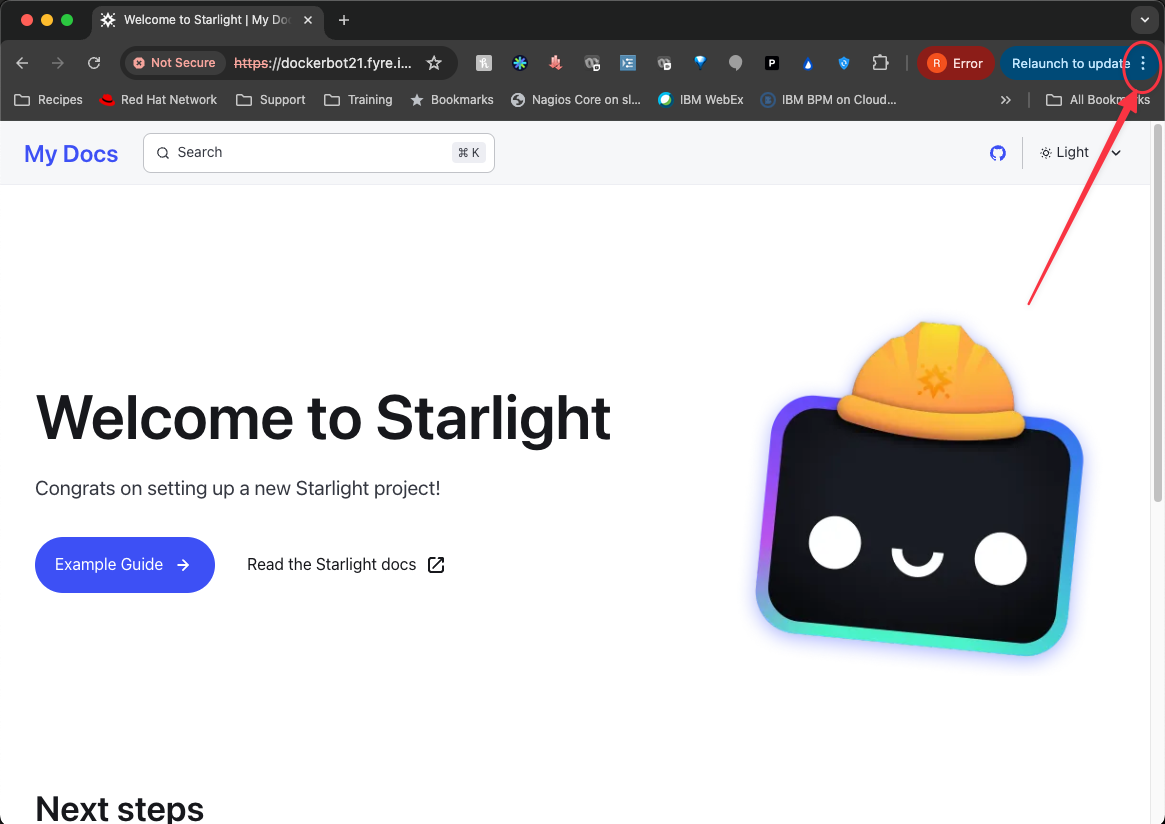Open the Extensions puzzle icon
Screen dimensions: 1165x824
[x=880, y=63]
